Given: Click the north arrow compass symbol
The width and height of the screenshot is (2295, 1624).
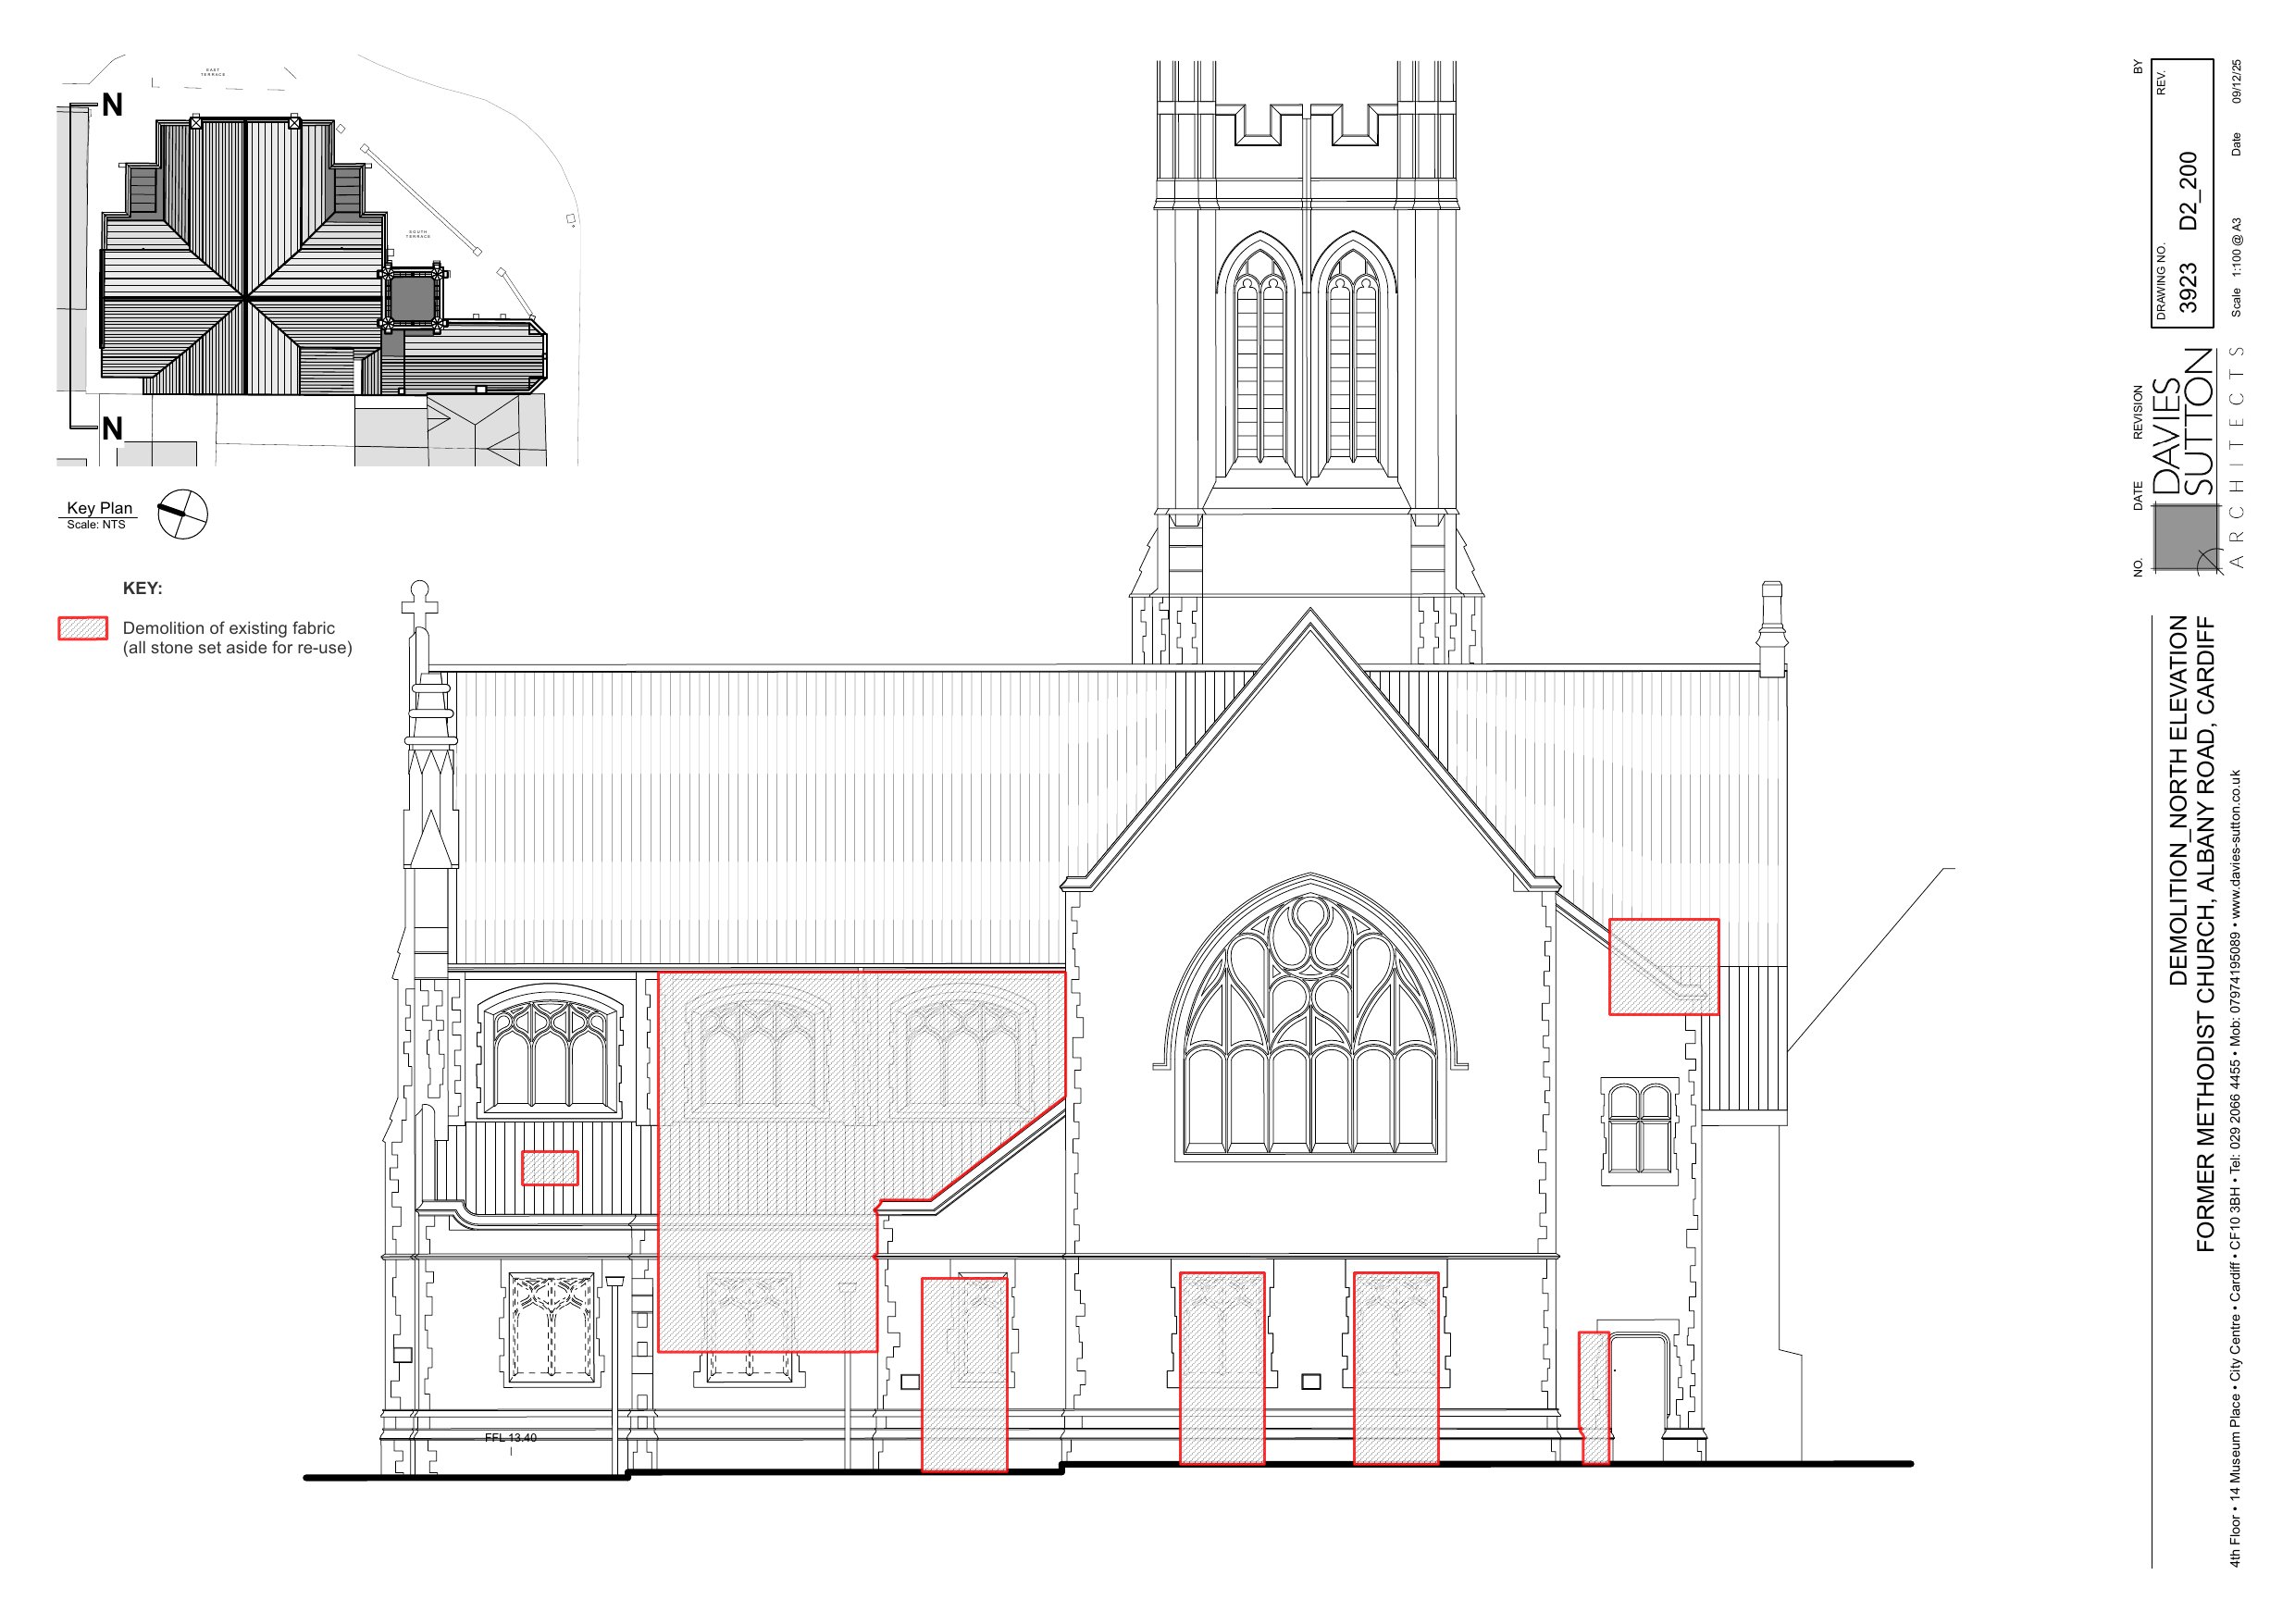Looking at the screenshot, I should tap(182, 515).
